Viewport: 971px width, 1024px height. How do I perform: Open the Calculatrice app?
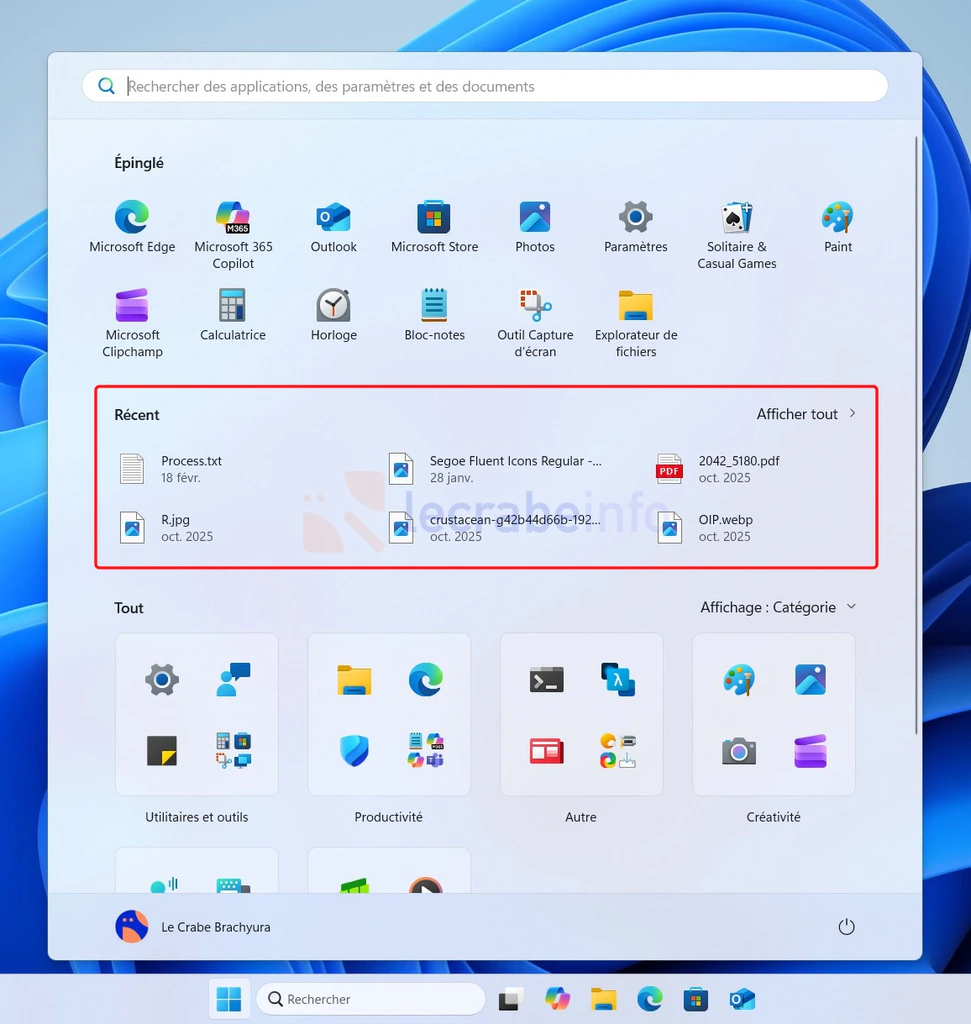click(x=232, y=315)
